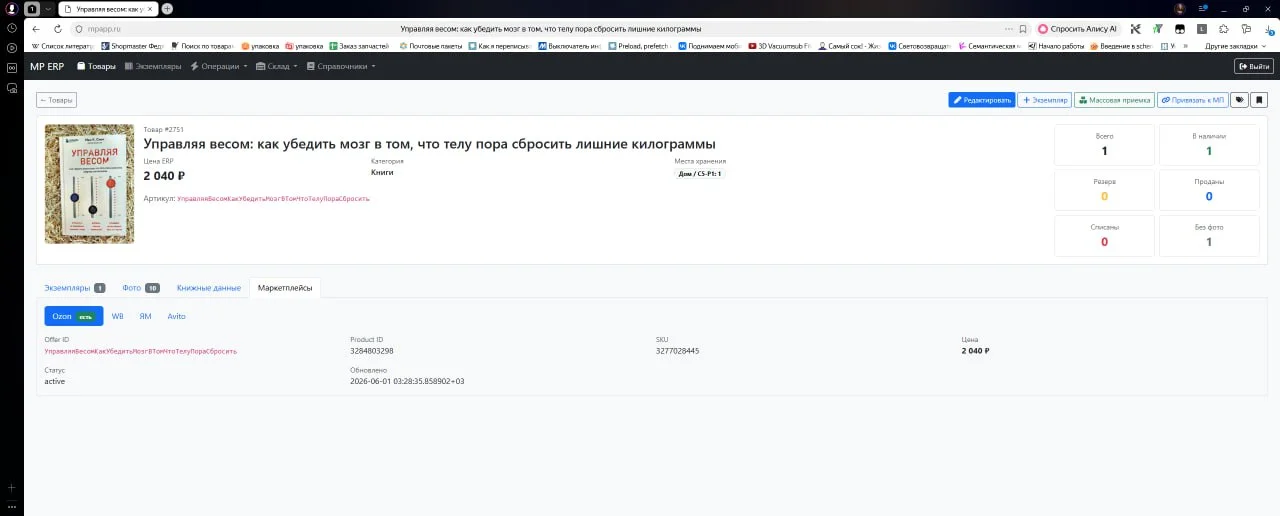The width and height of the screenshot is (1280, 516).
Task: Reload the page with refresh icon
Action: coord(57,29)
